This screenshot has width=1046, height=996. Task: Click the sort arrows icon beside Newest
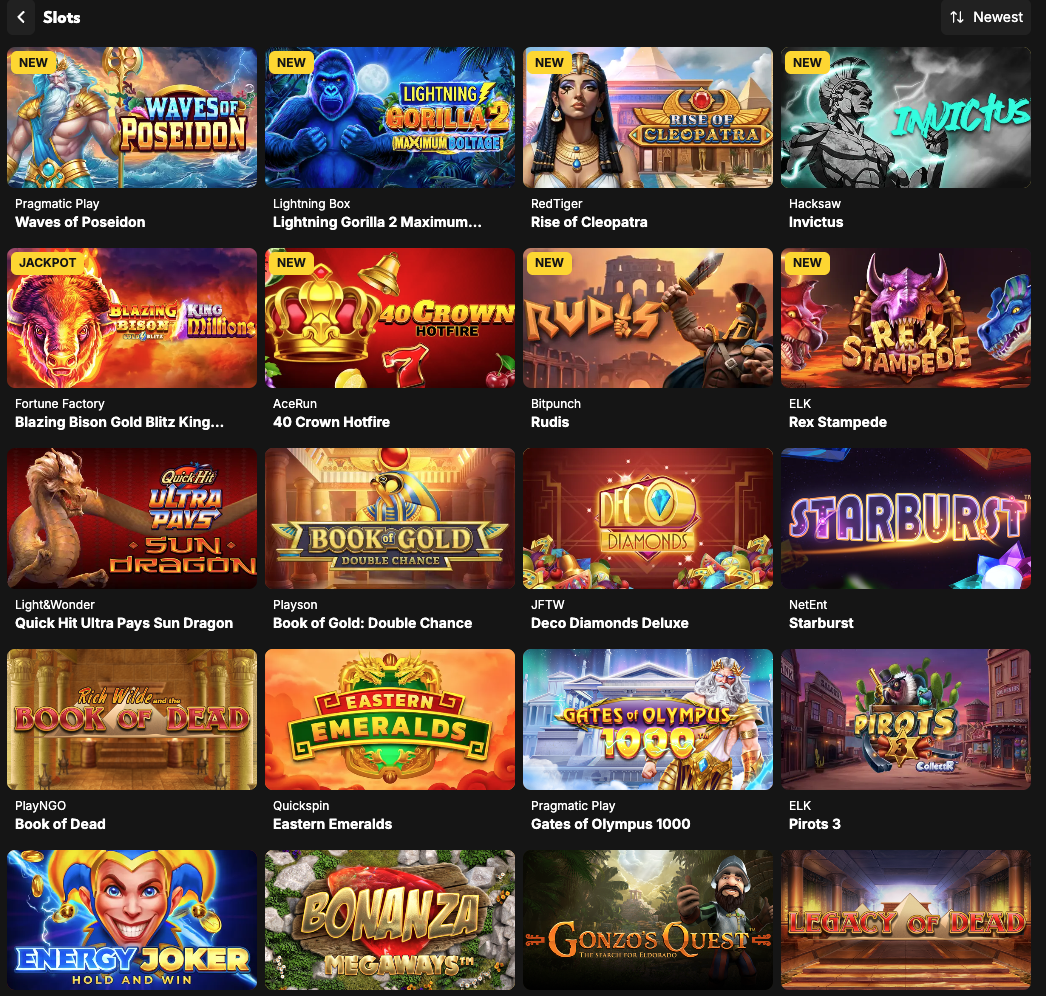pyautogui.click(x=957, y=17)
